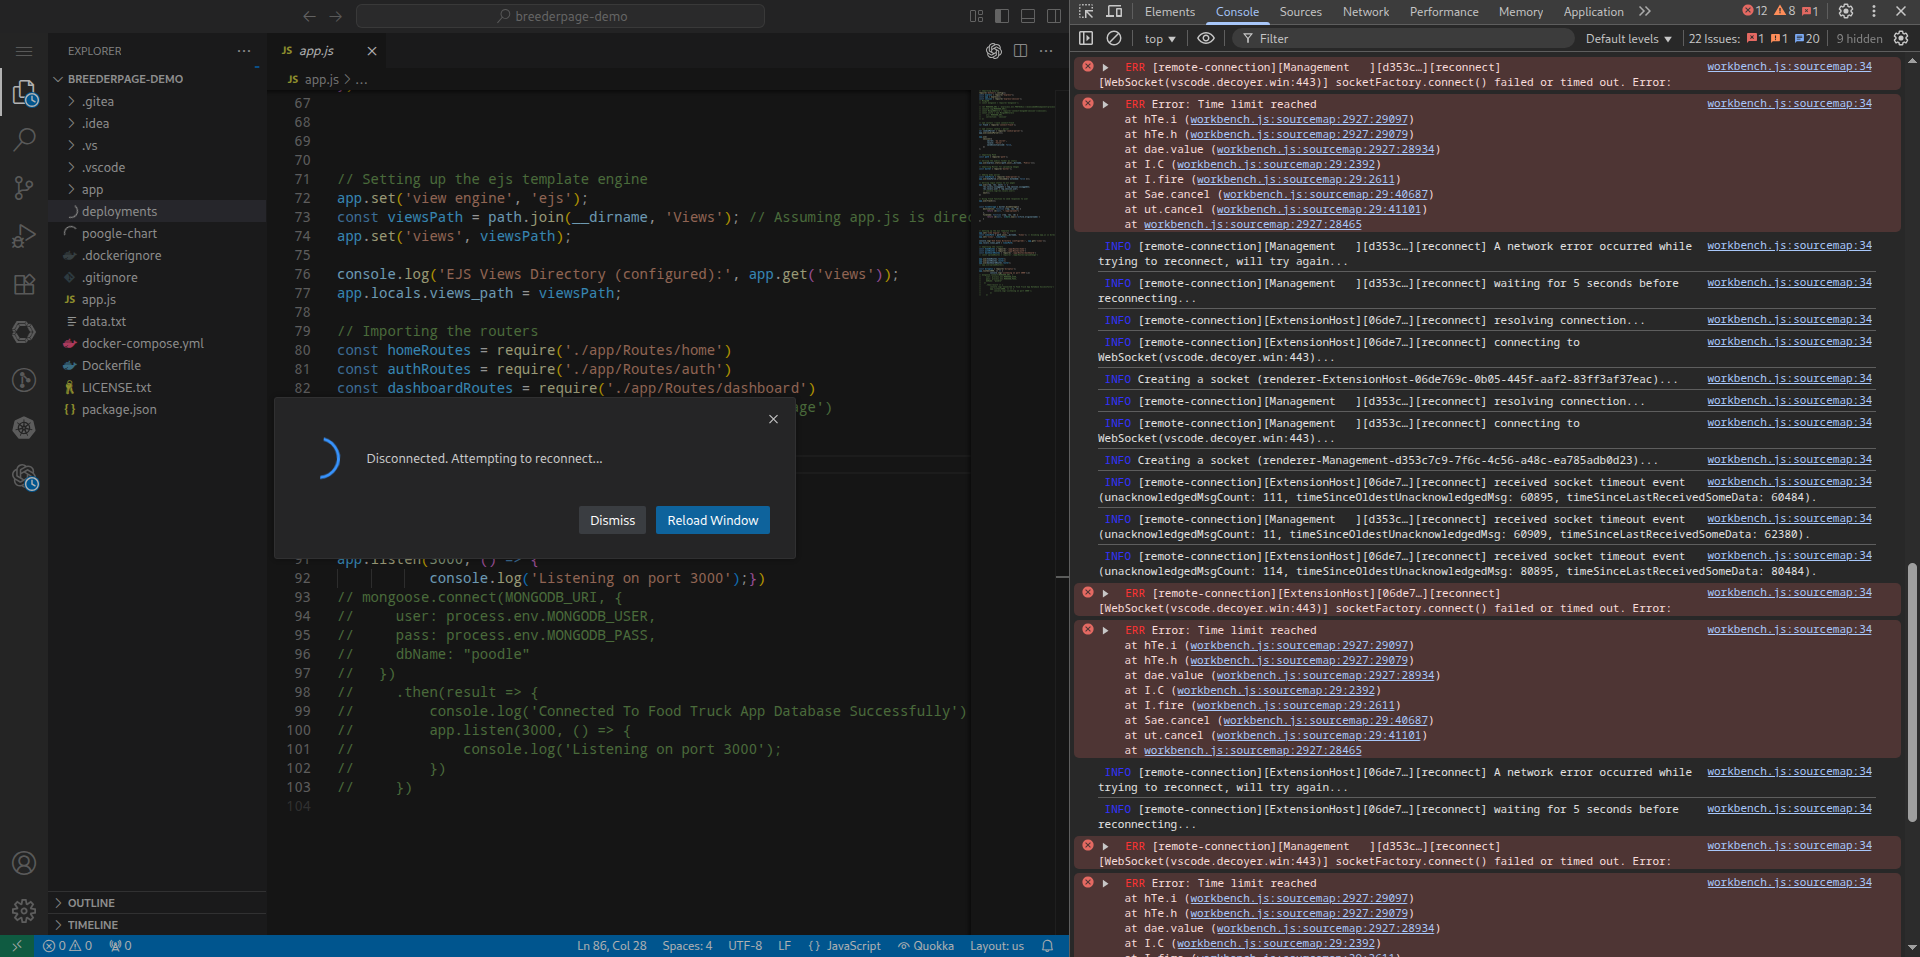Open the Source Control view

click(x=24, y=188)
